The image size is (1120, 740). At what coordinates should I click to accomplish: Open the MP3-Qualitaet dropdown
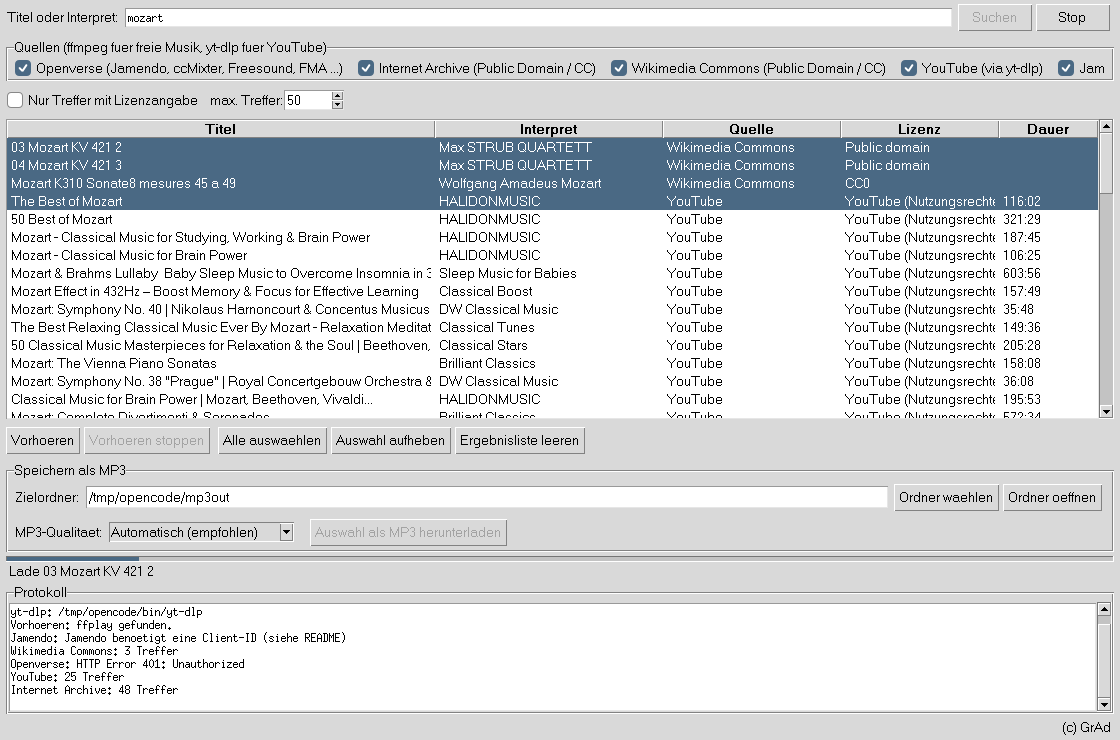286,532
